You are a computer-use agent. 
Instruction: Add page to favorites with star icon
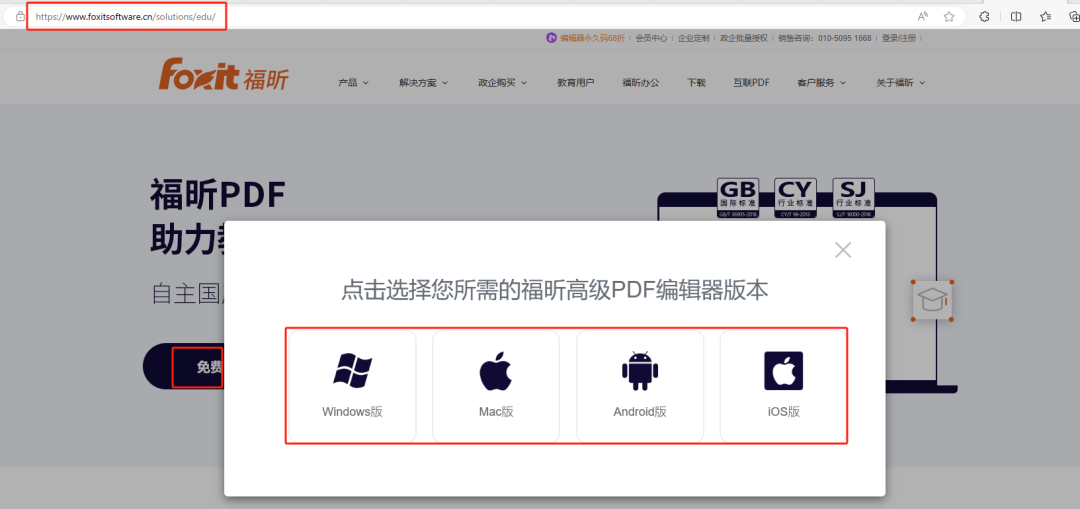point(948,17)
